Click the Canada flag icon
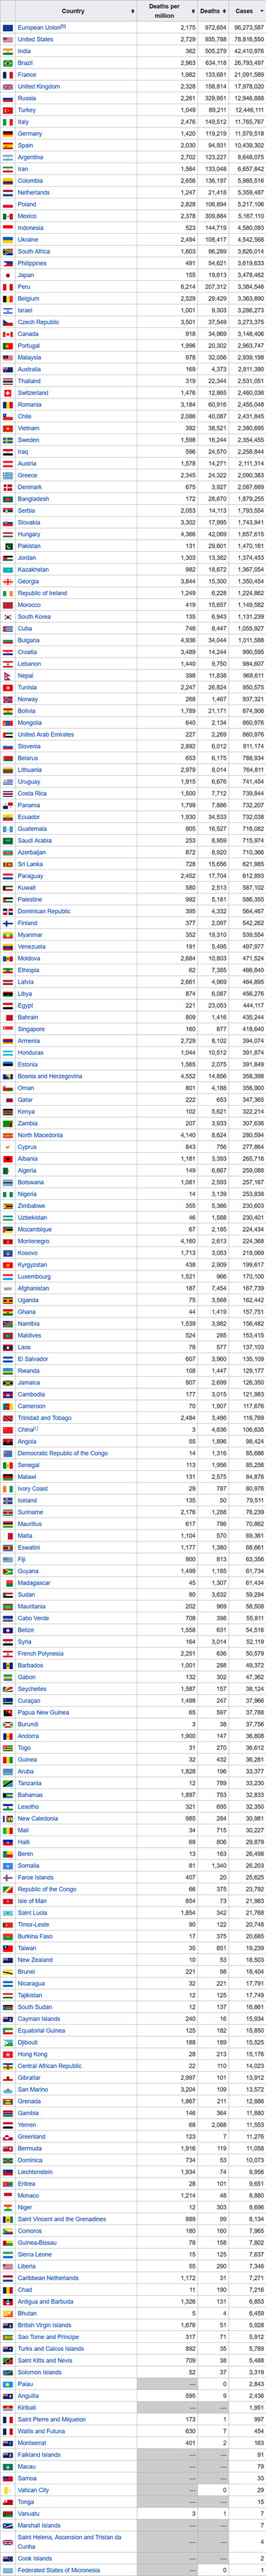 click(8, 334)
